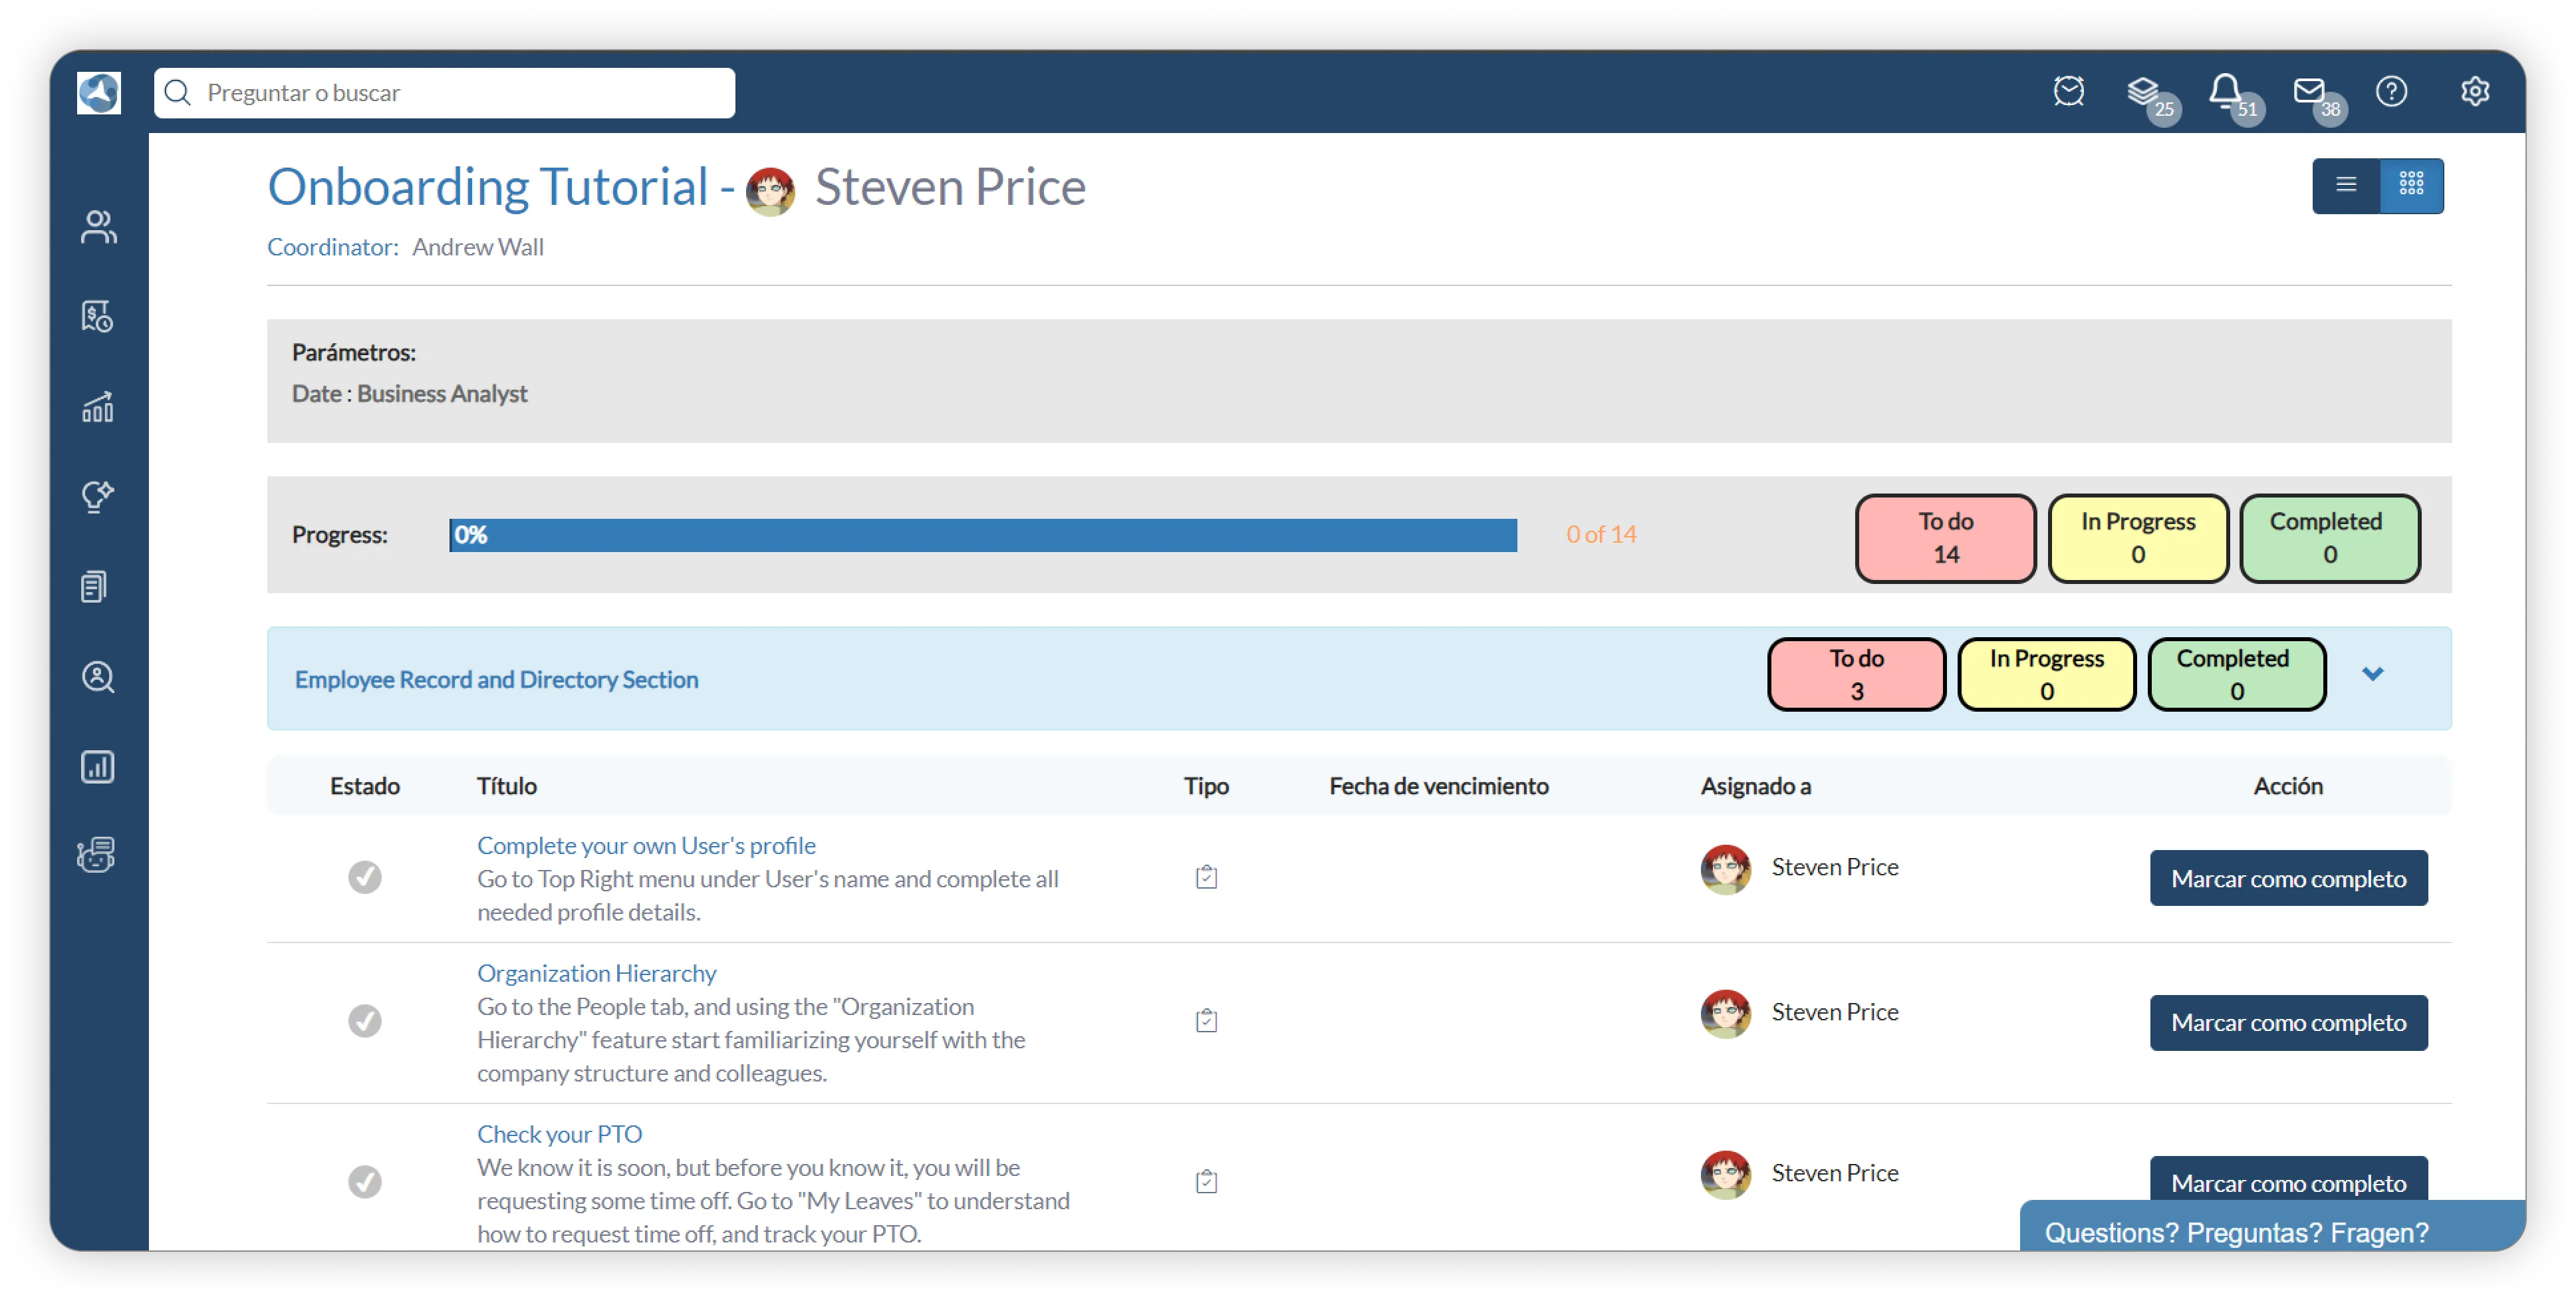Open mail inbox icon with 38 badge
This screenshot has width=2576, height=1301.
coord(2308,91)
